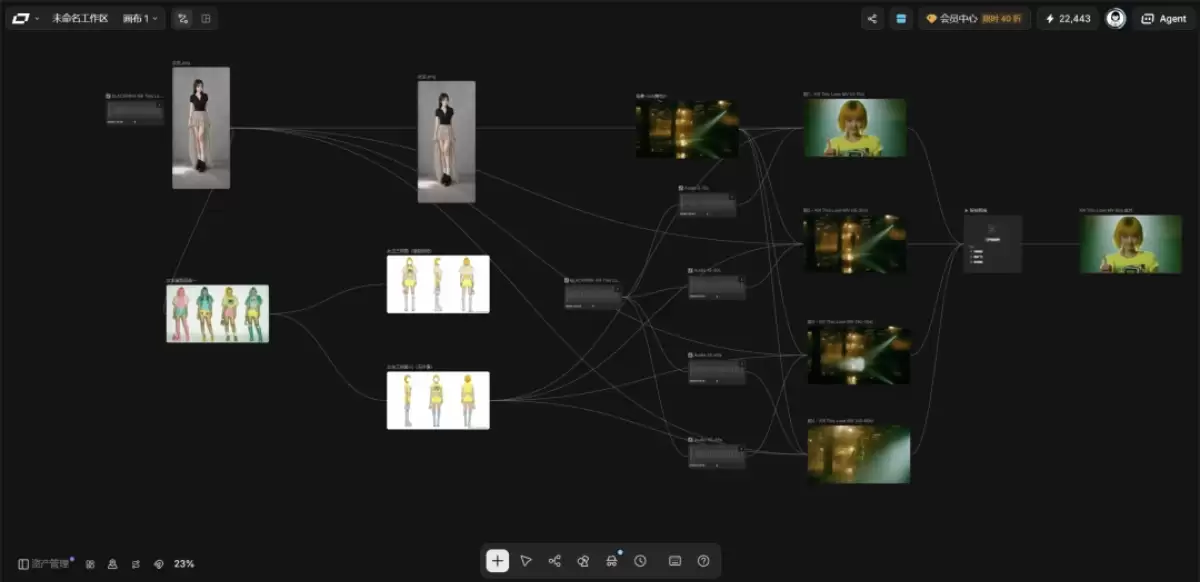Viewport: 1200px width, 582px height.
Task: Select the second Audio node
Action: click(x=717, y=287)
